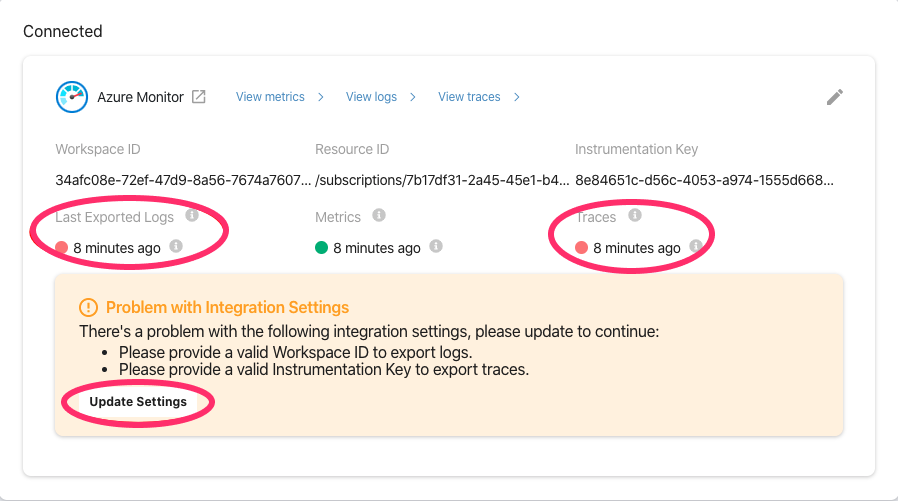Select the Resource ID value /subscriptions/7b17df31...
The width and height of the screenshot is (898, 501).
click(x=442, y=180)
